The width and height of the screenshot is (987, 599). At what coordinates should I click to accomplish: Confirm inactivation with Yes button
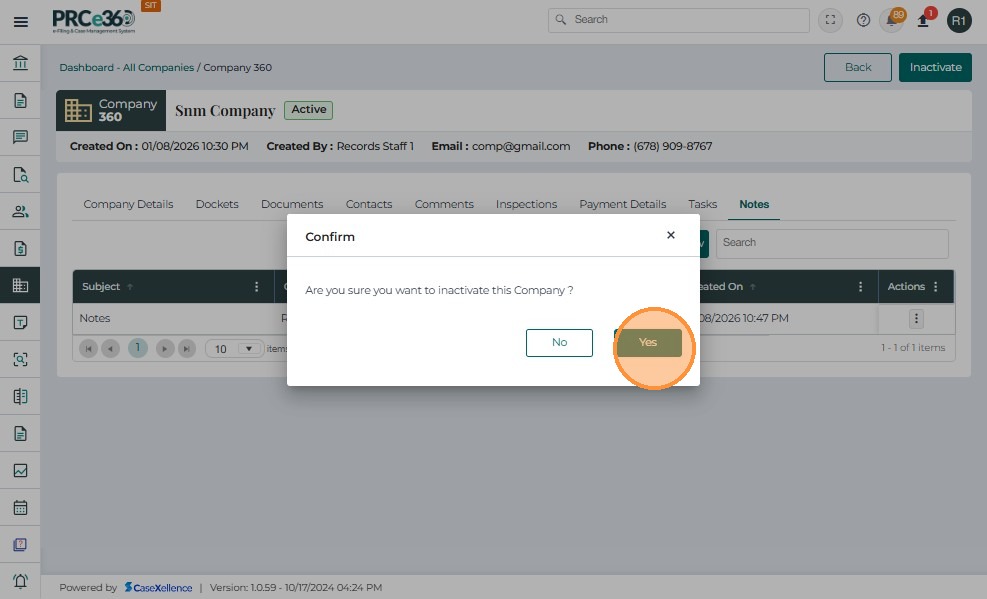pyautogui.click(x=648, y=342)
